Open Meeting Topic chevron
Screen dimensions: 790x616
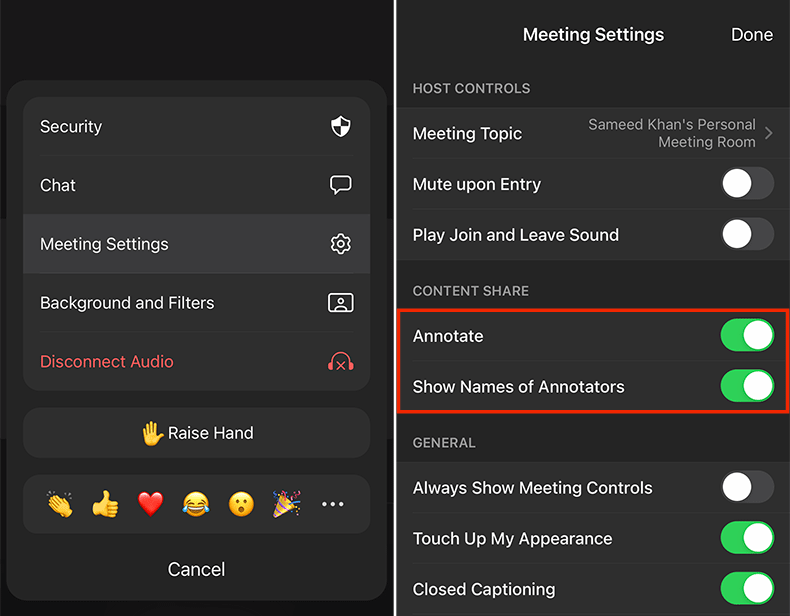tap(768, 133)
